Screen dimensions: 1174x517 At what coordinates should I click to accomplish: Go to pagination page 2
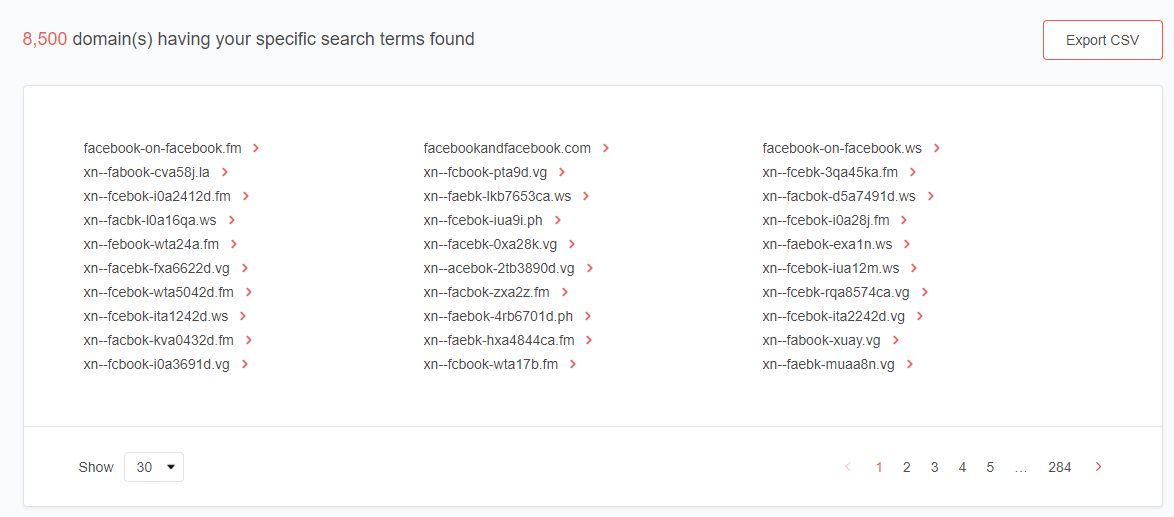click(x=907, y=467)
